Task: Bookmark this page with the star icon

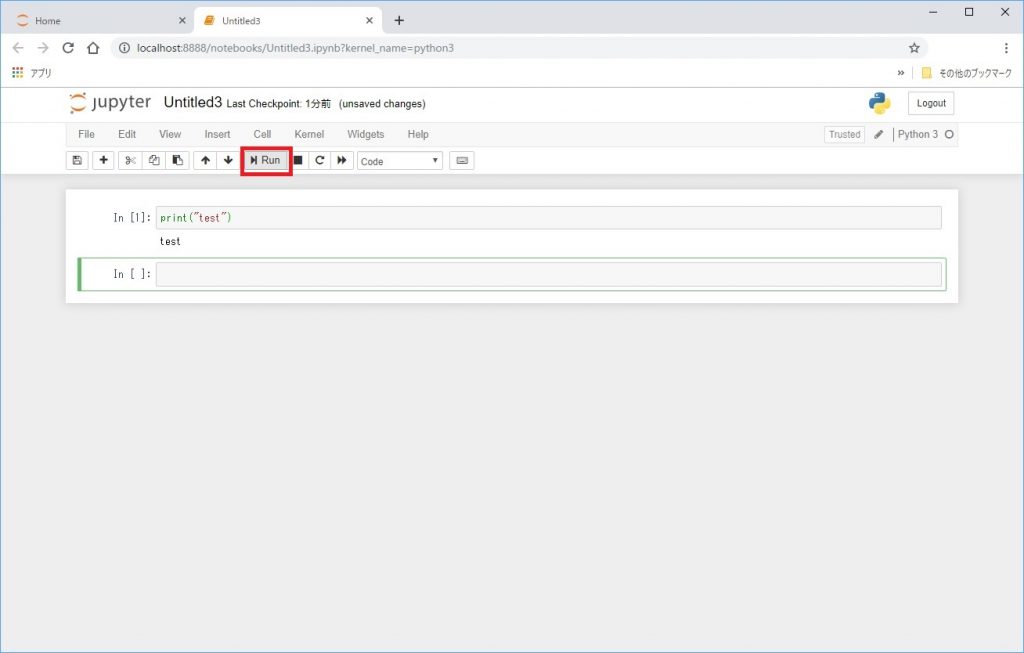Action: (914, 48)
